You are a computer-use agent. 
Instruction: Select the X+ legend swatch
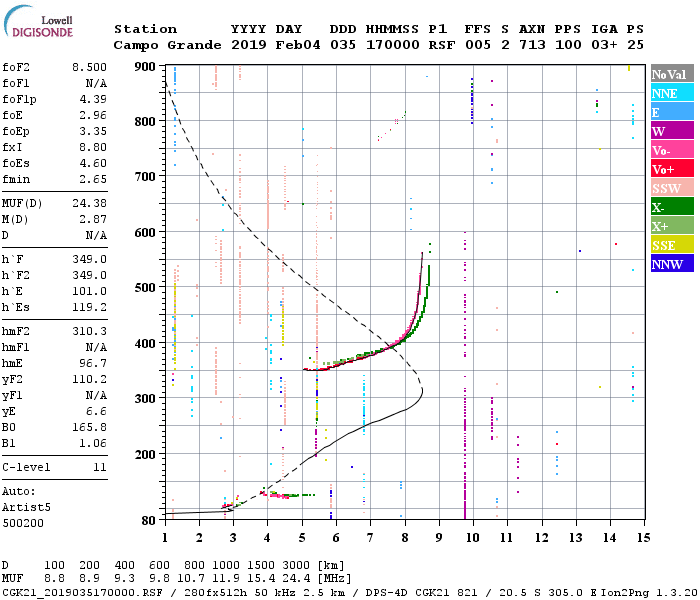coord(672,226)
